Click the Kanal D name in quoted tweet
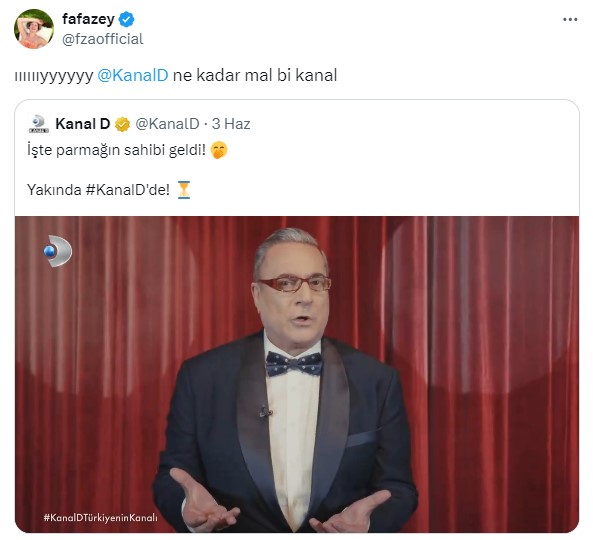The width and height of the screenshot is (593, 540). tap(82, 124)
